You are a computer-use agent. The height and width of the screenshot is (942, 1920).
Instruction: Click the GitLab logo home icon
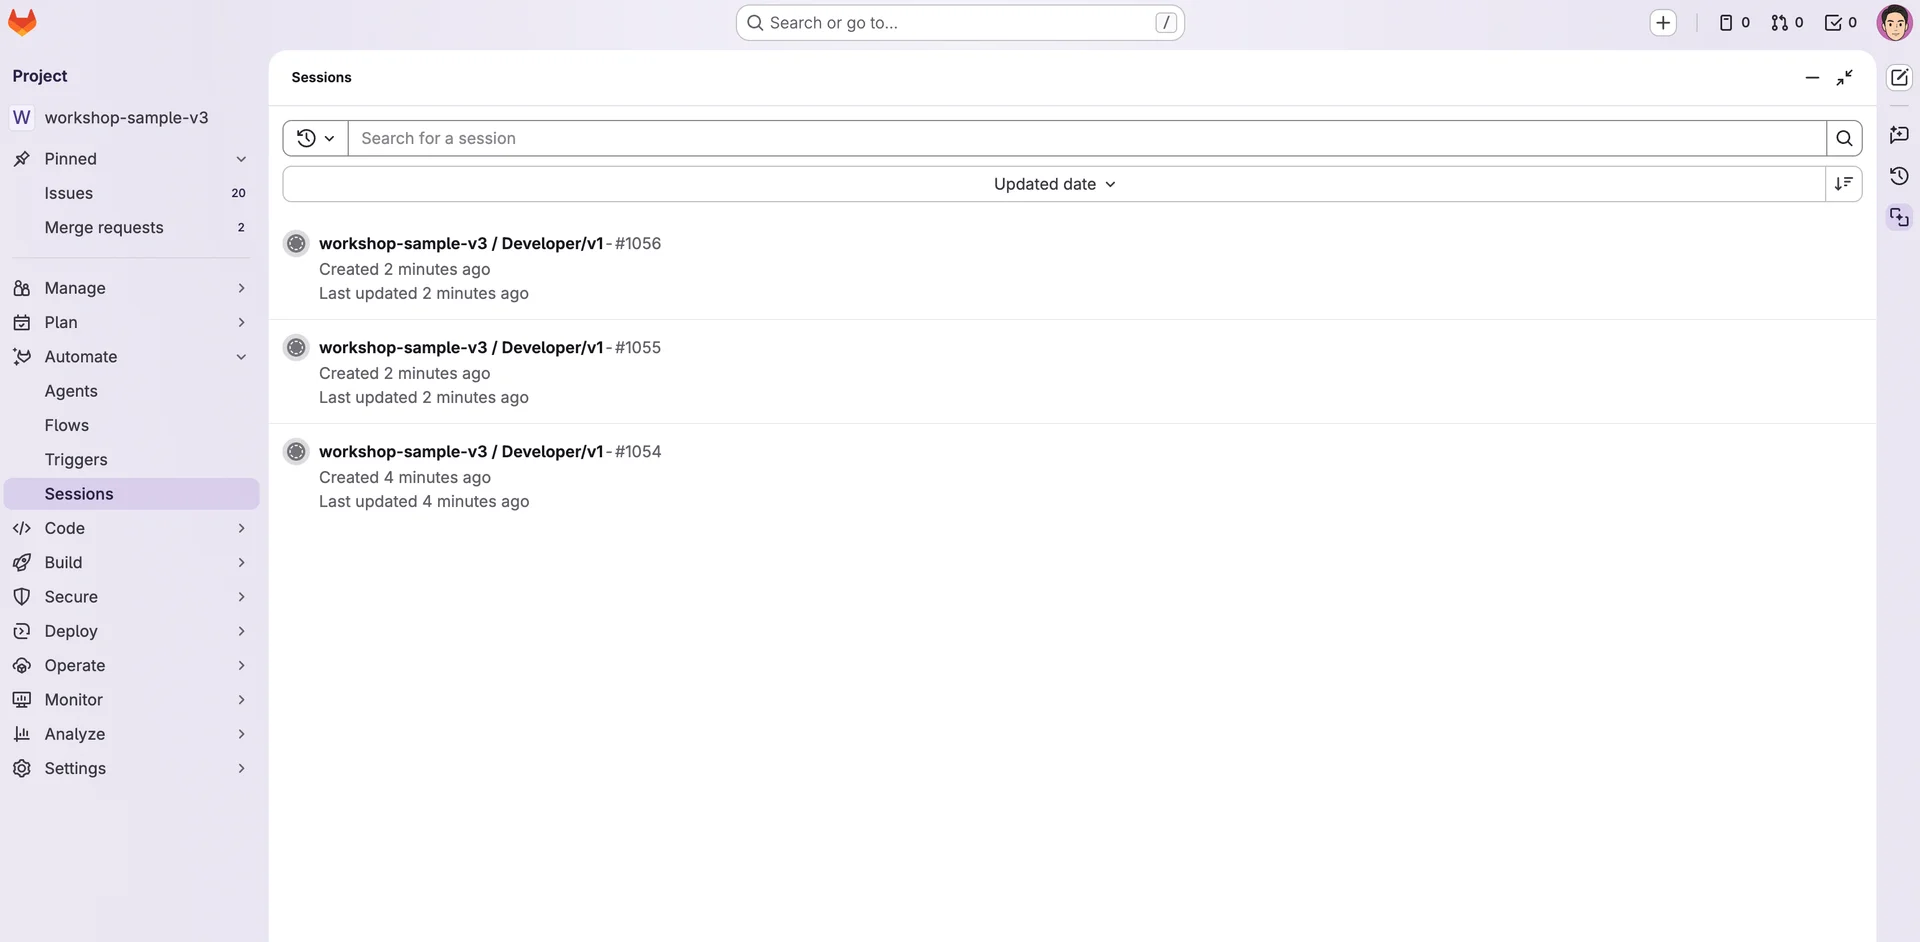[22, 22]
